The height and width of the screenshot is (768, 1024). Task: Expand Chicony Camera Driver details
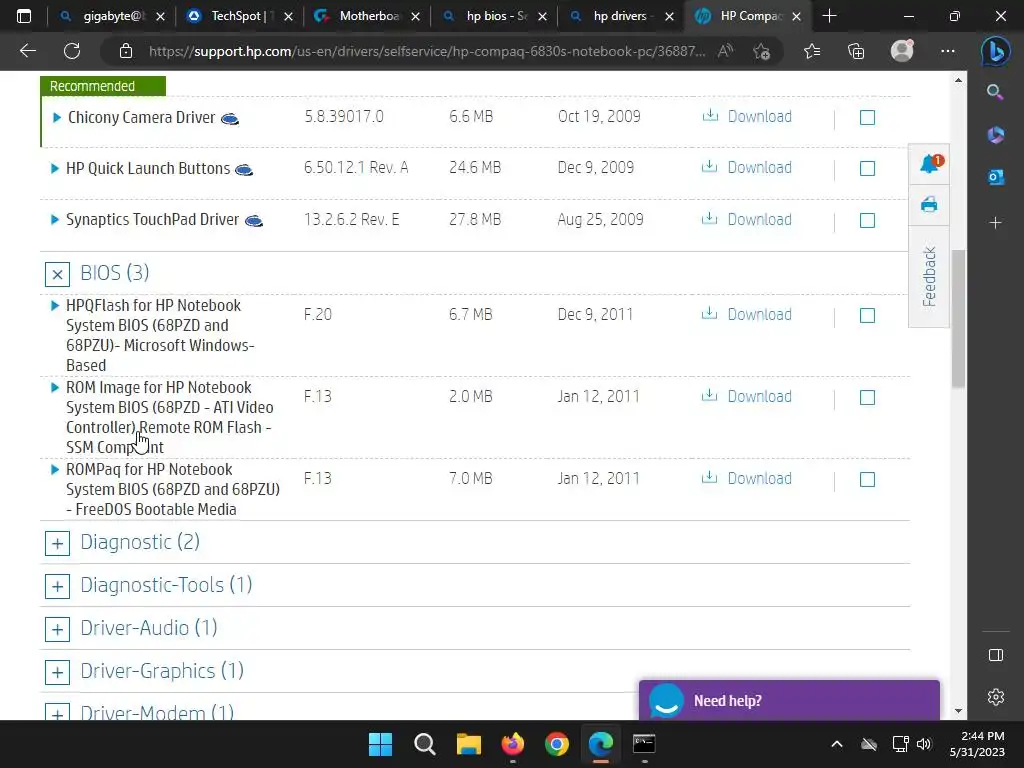click(x=57, y=118)
